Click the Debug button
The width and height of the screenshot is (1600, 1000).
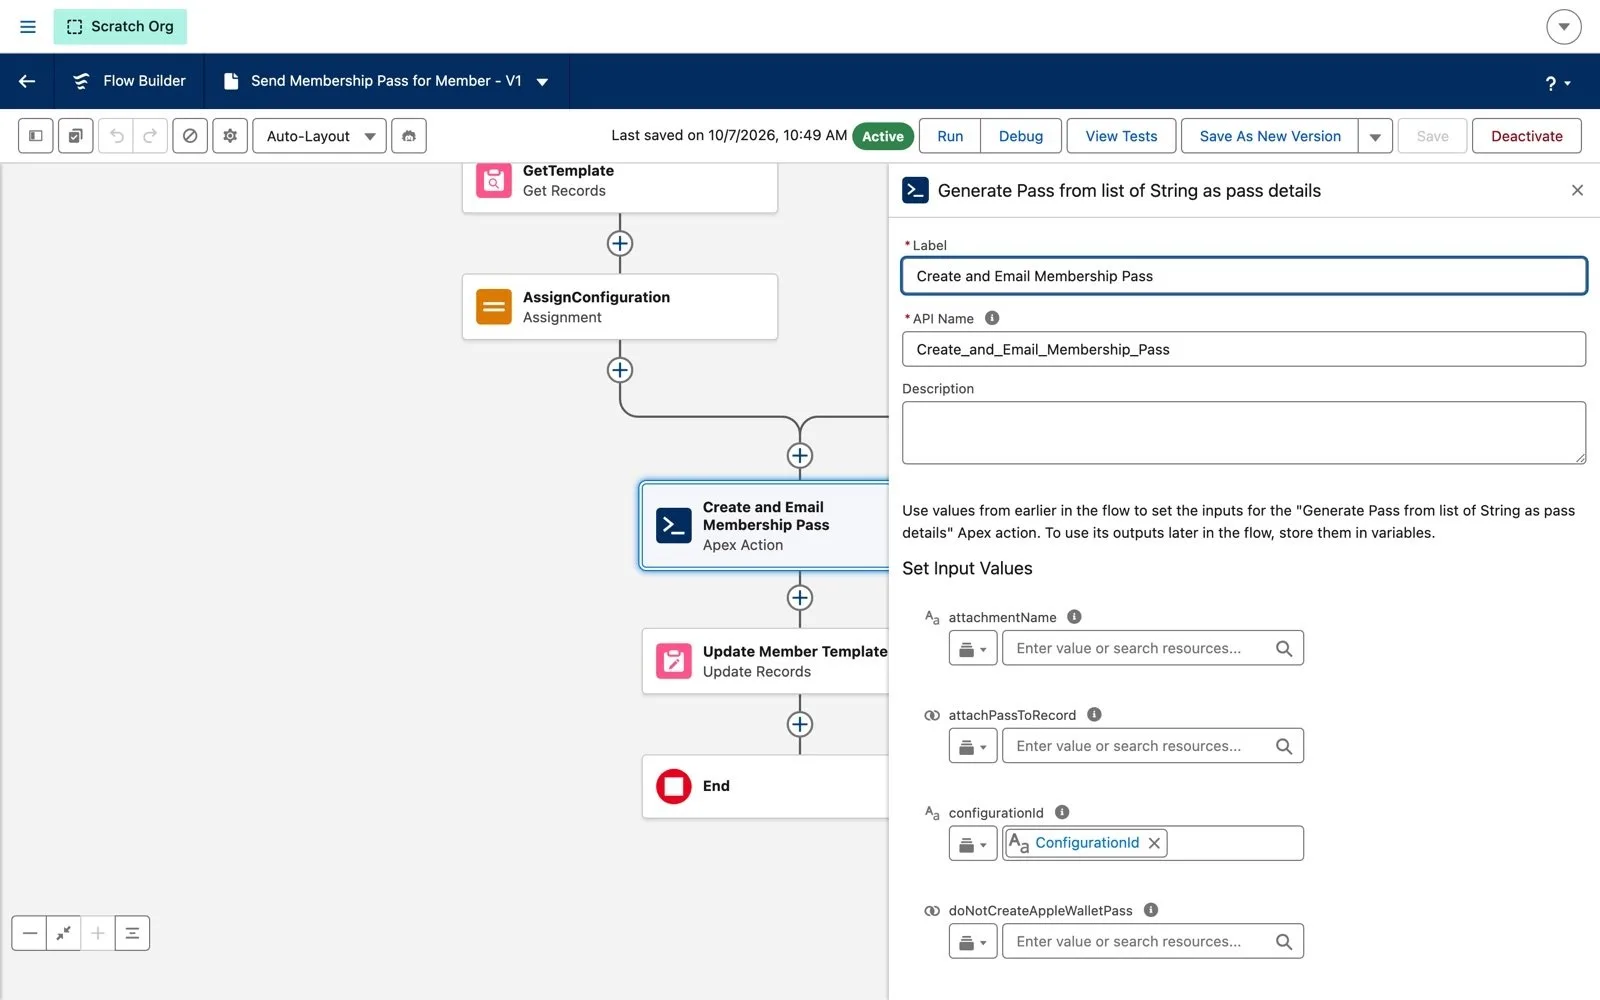click(1020, 136)
